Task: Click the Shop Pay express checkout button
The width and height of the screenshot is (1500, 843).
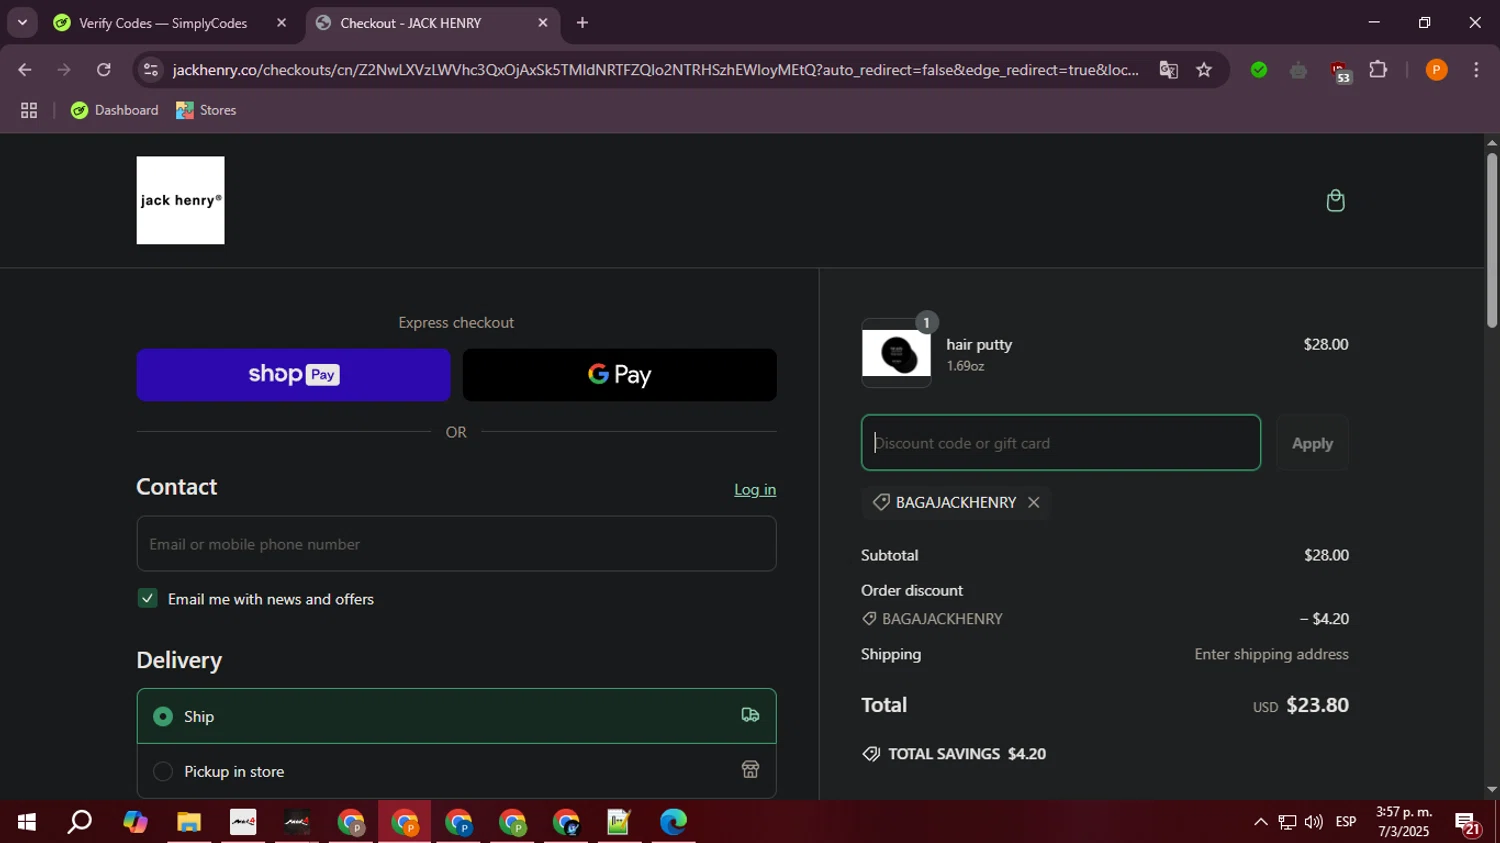Action: point(293,375)
